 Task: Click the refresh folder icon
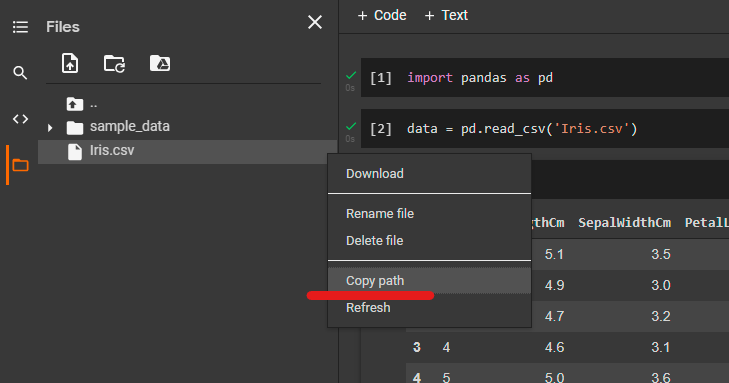114,63
